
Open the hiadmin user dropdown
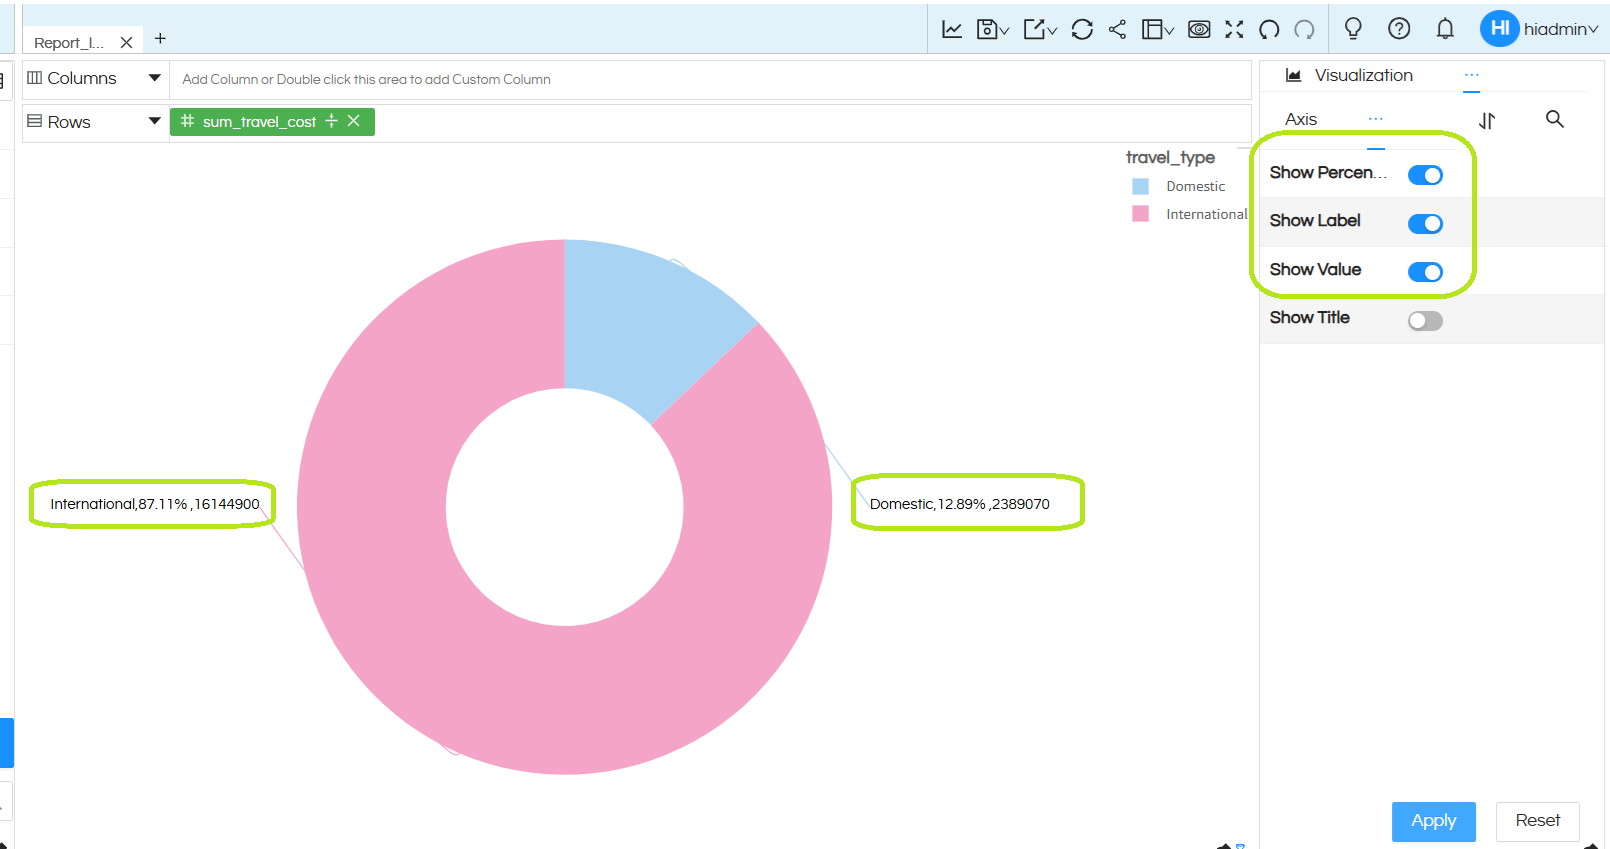pos(1561,29)
